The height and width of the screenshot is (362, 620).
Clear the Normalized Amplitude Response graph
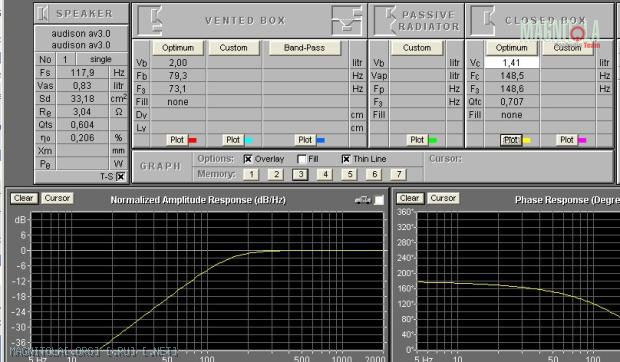coord(24,198)
